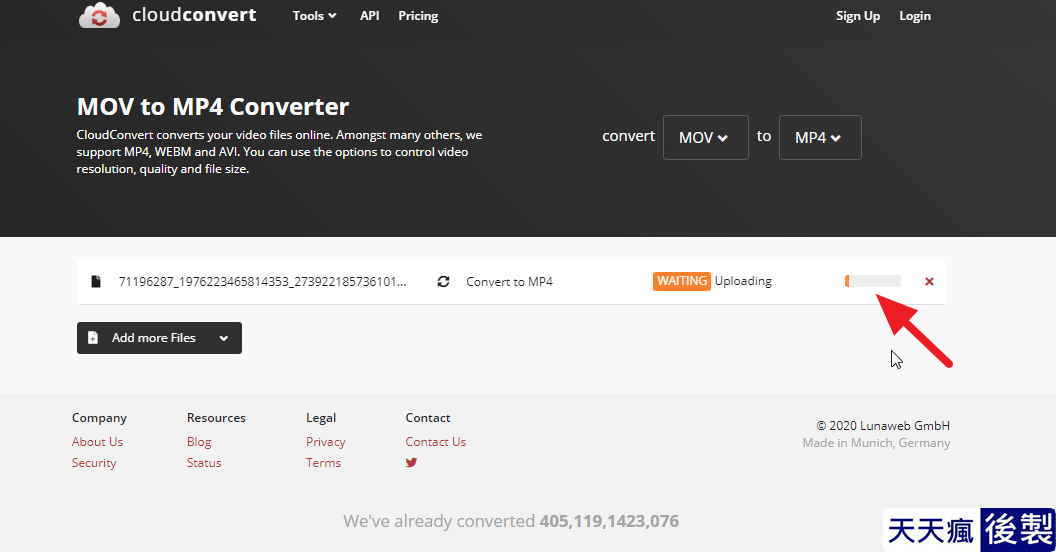Open the Privacy footer link

tap(325, 442)
